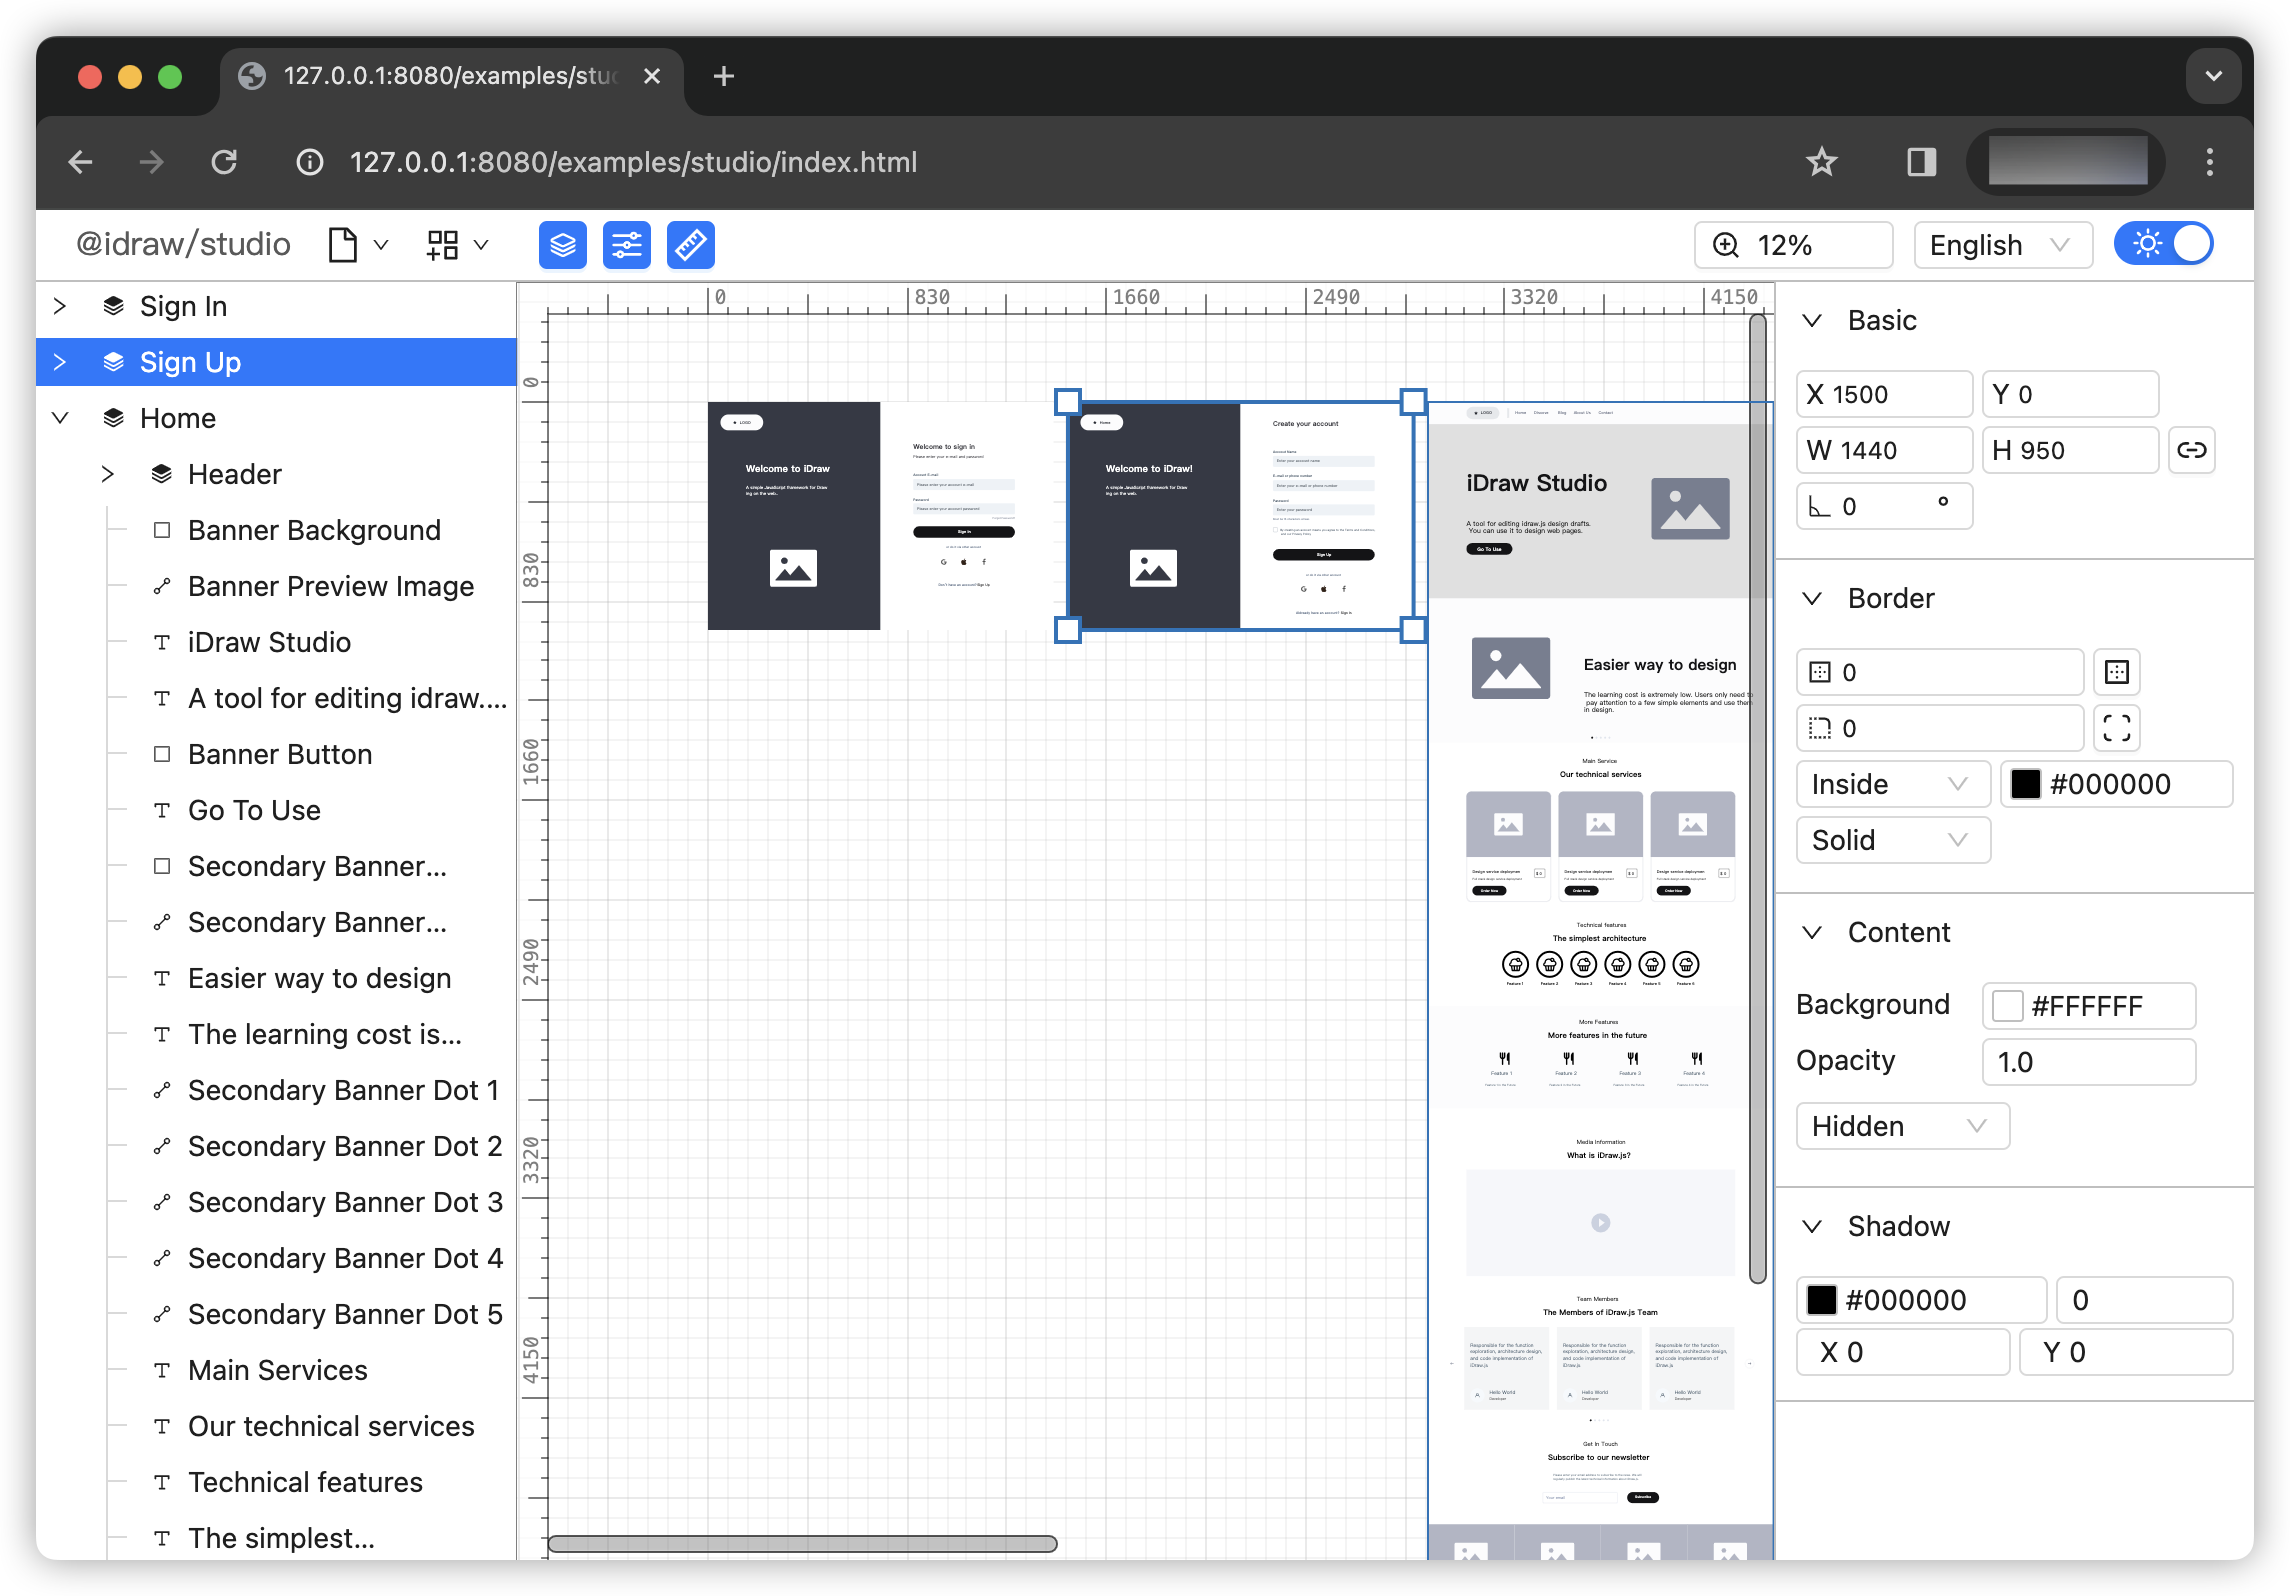The image size is (2290, 1596).
Task: Toggle the layers panel toolbar button
Action: pyautogui.click(x=562, y=245)
